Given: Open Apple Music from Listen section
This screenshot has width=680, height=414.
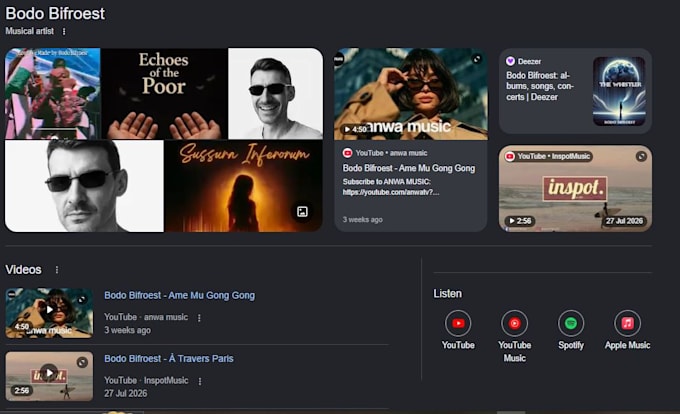Looking at the screenshot, I should [x=627, y=323].
